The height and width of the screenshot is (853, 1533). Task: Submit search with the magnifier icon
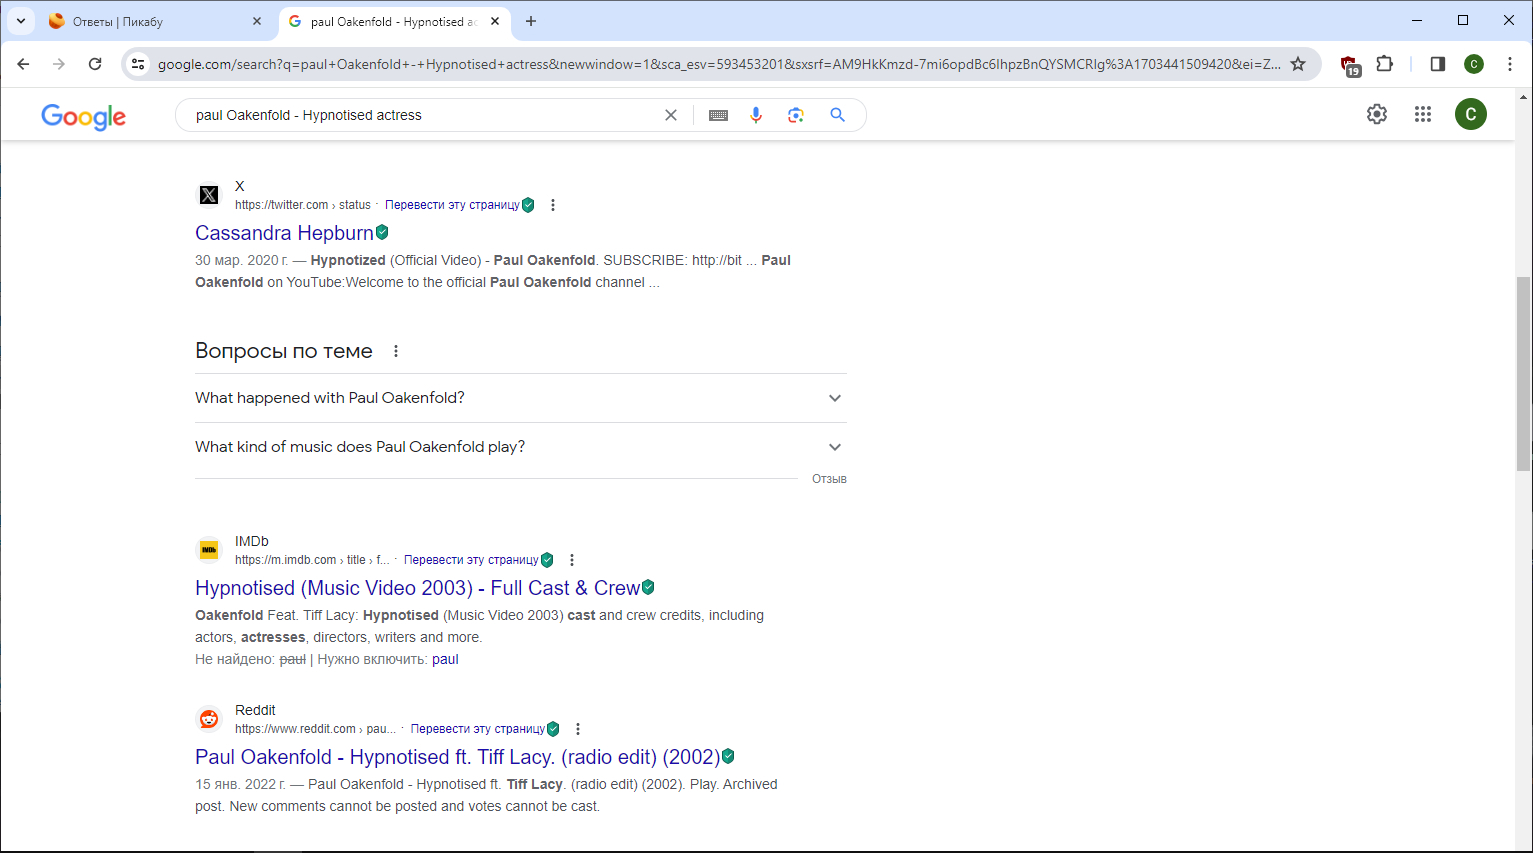click(x=838, y=115)
